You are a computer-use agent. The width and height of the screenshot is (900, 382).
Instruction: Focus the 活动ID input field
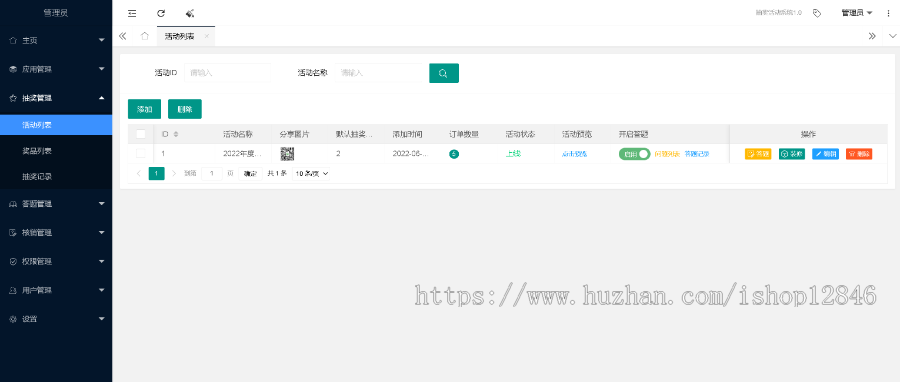(x=227, y=73)
